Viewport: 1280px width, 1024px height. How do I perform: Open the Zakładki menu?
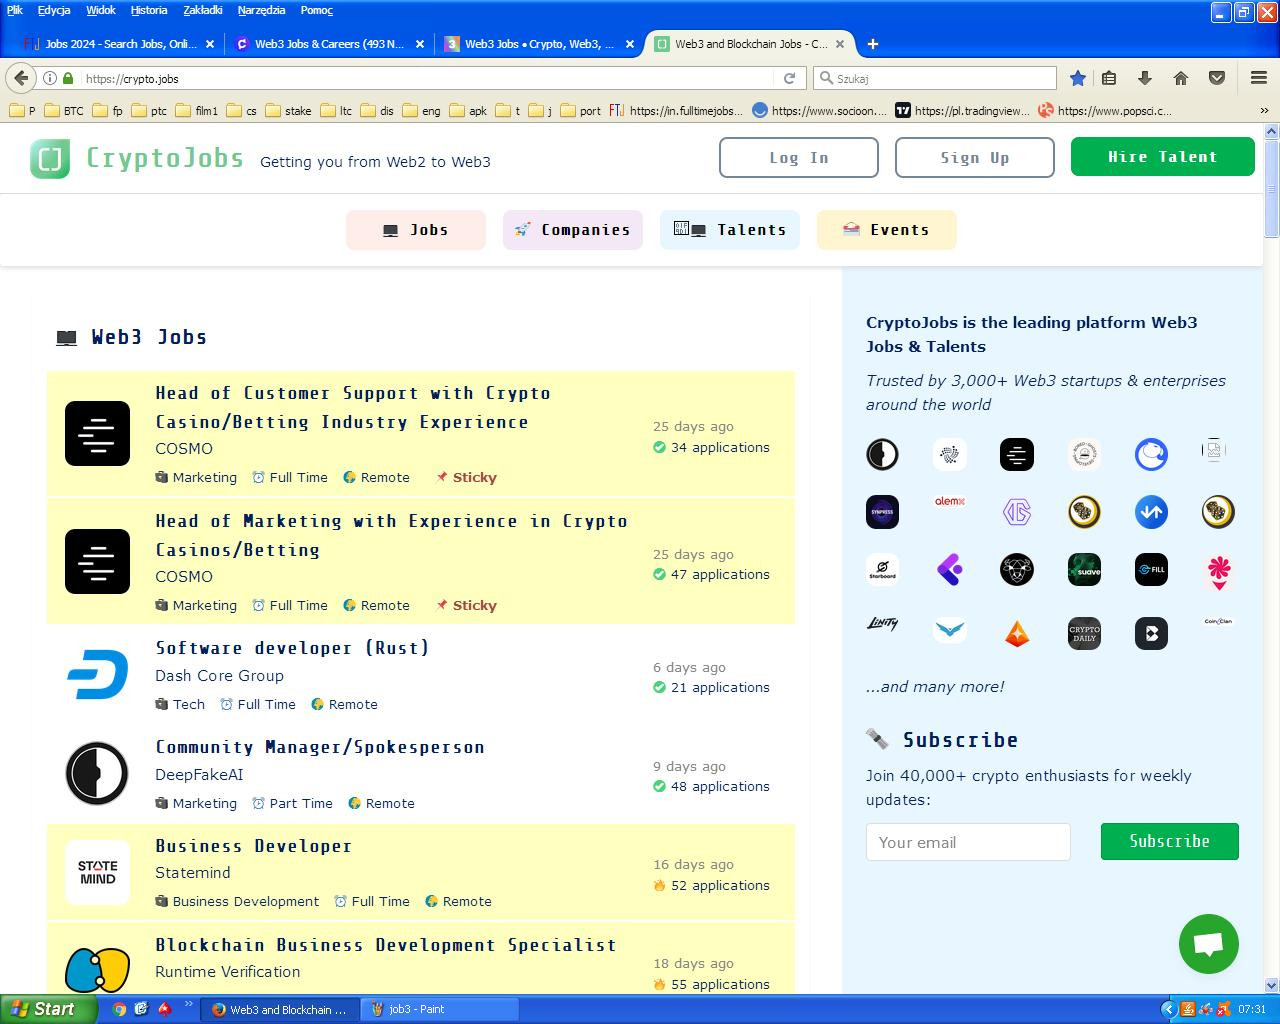pos(203,10)
